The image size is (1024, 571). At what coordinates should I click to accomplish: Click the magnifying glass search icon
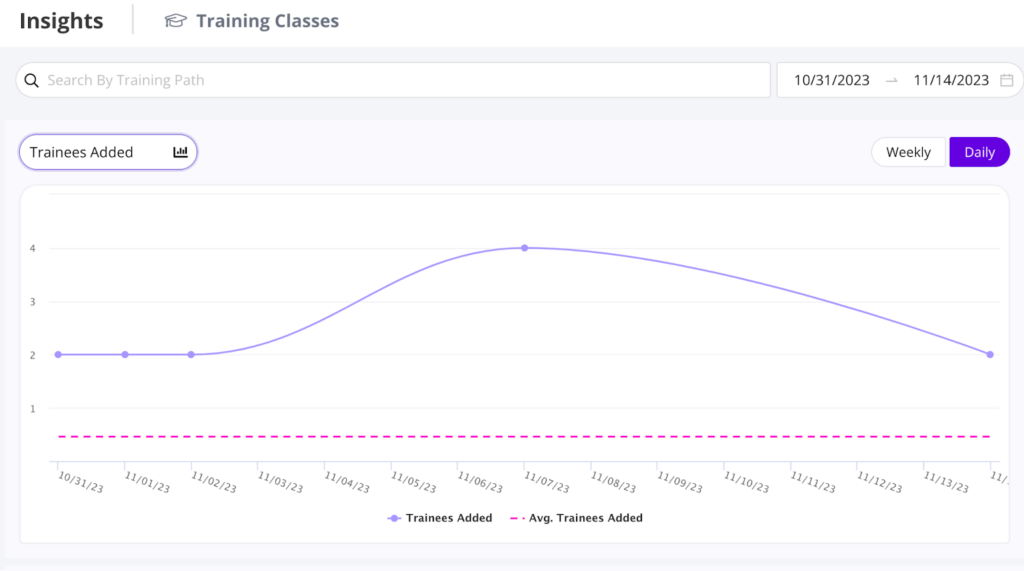click(31, 80)
